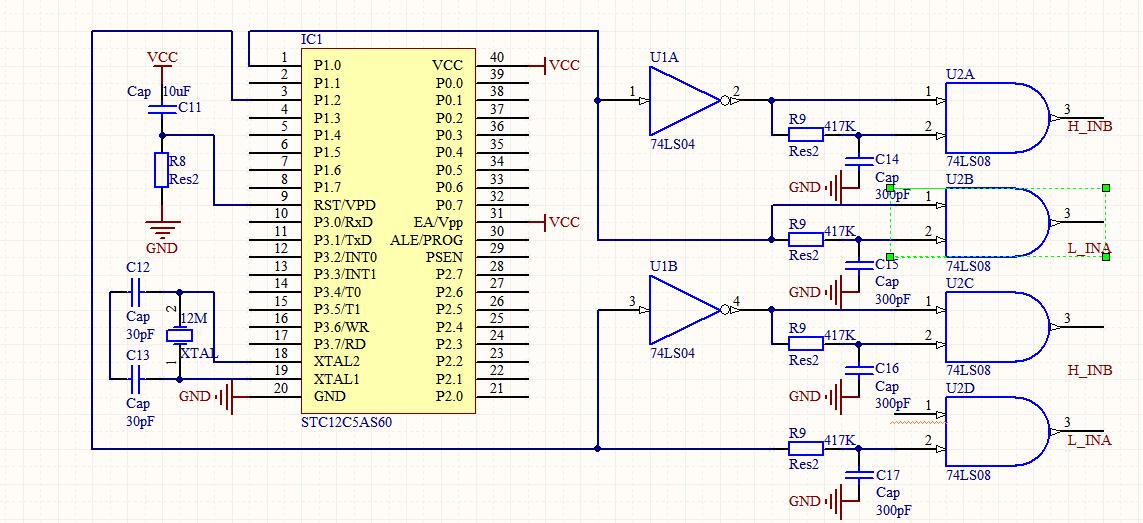This screenshot has width=1143, height=523.
Task: Select the C13 capacitor symbol
Action: pyautogui.click(x=138, y=379)
